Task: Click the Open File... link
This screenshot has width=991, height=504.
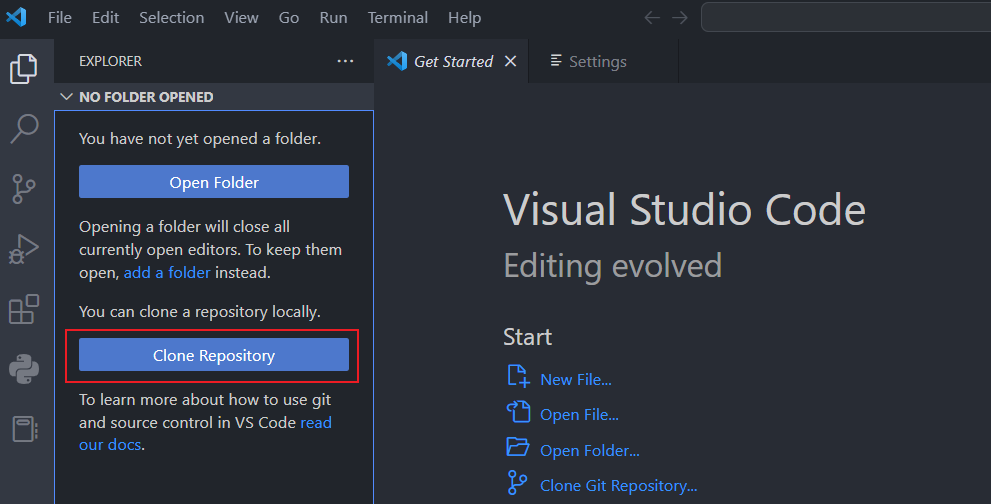Action: (579, 415)
